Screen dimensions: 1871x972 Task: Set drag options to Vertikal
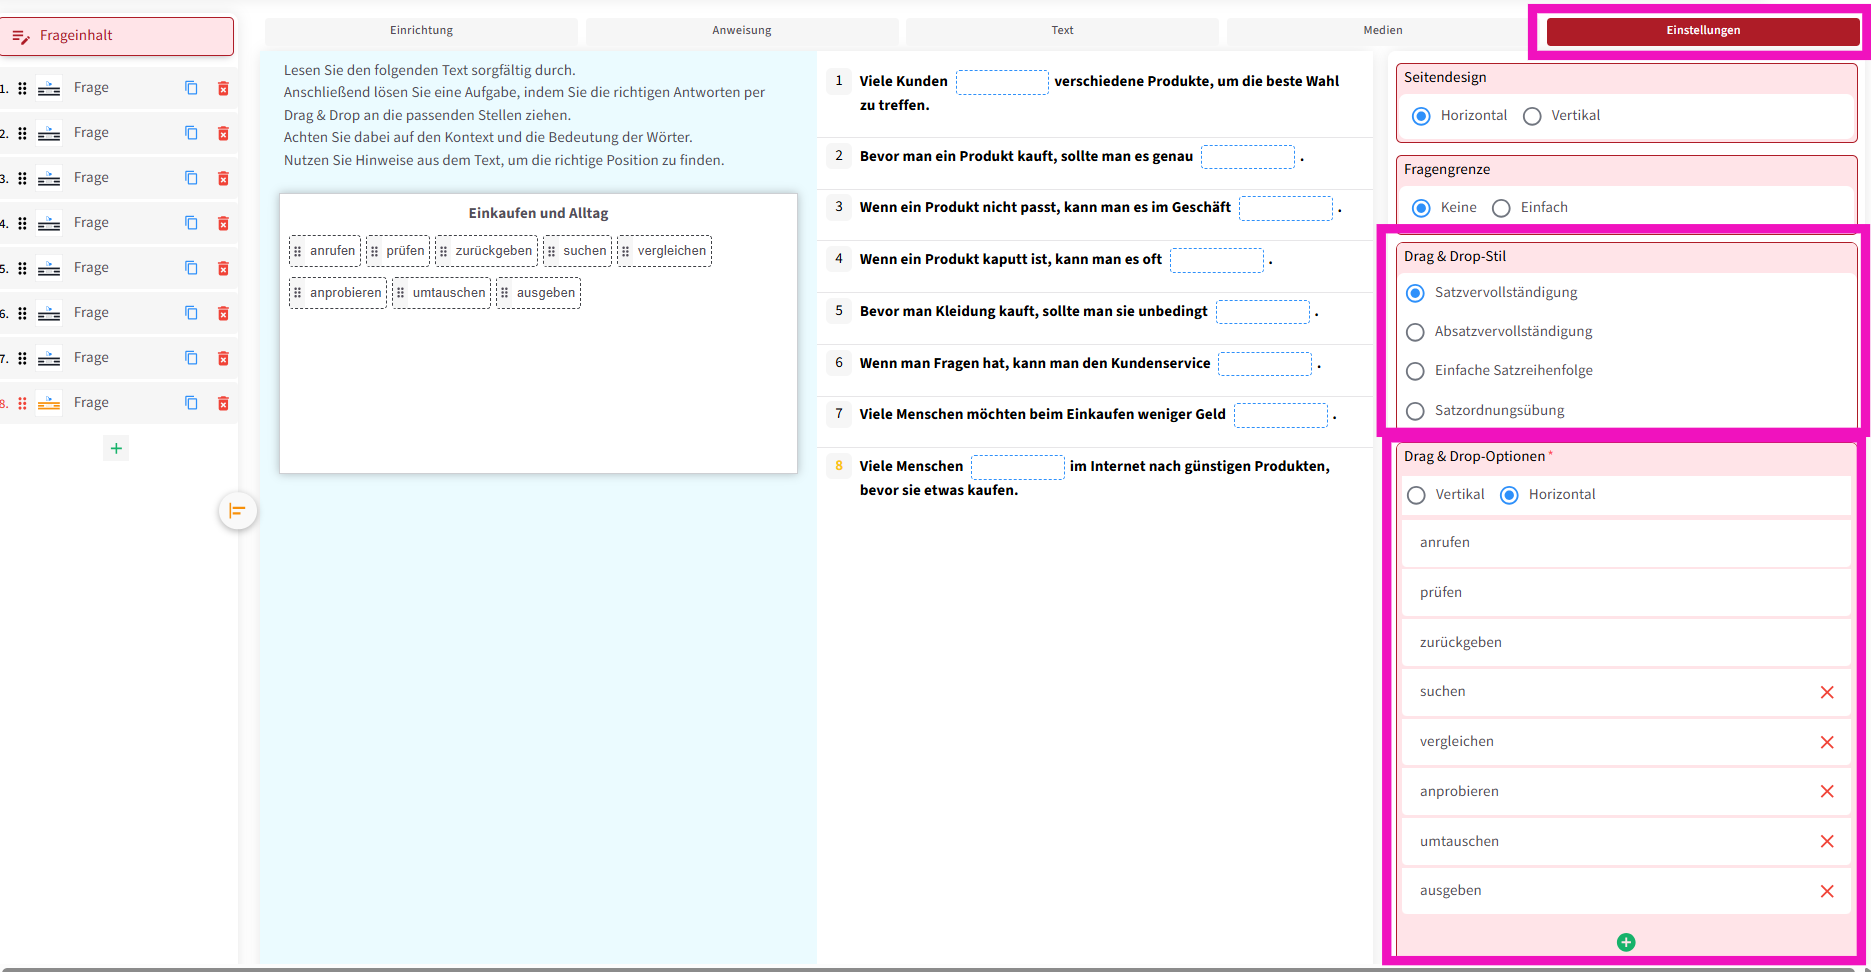coord(1416,495)
